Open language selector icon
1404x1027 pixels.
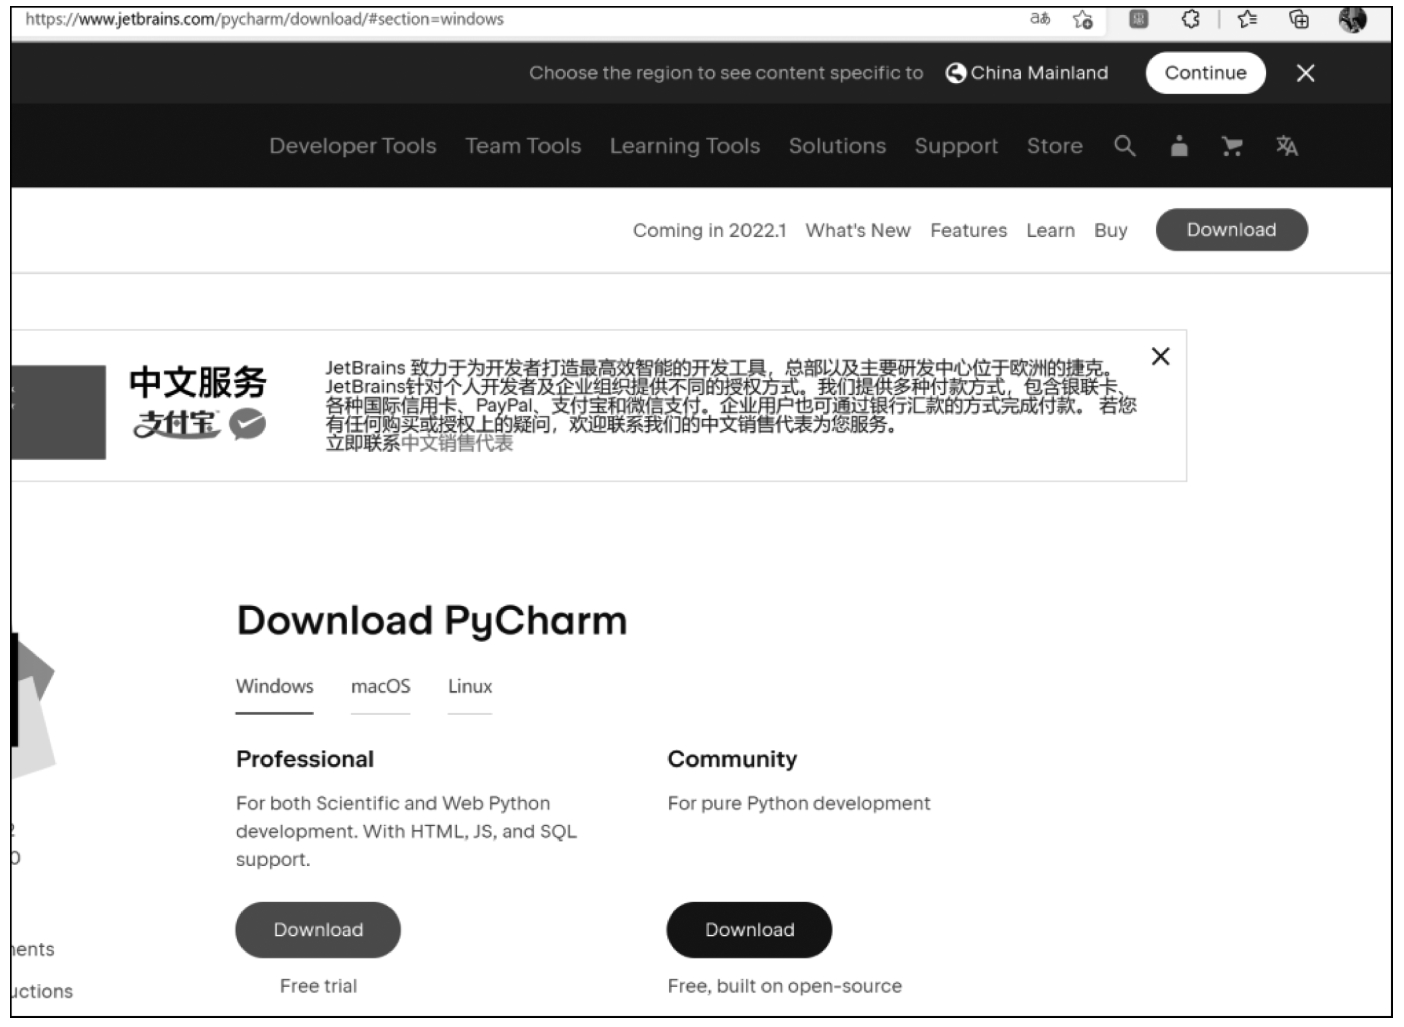click(x=1286, y=146)
